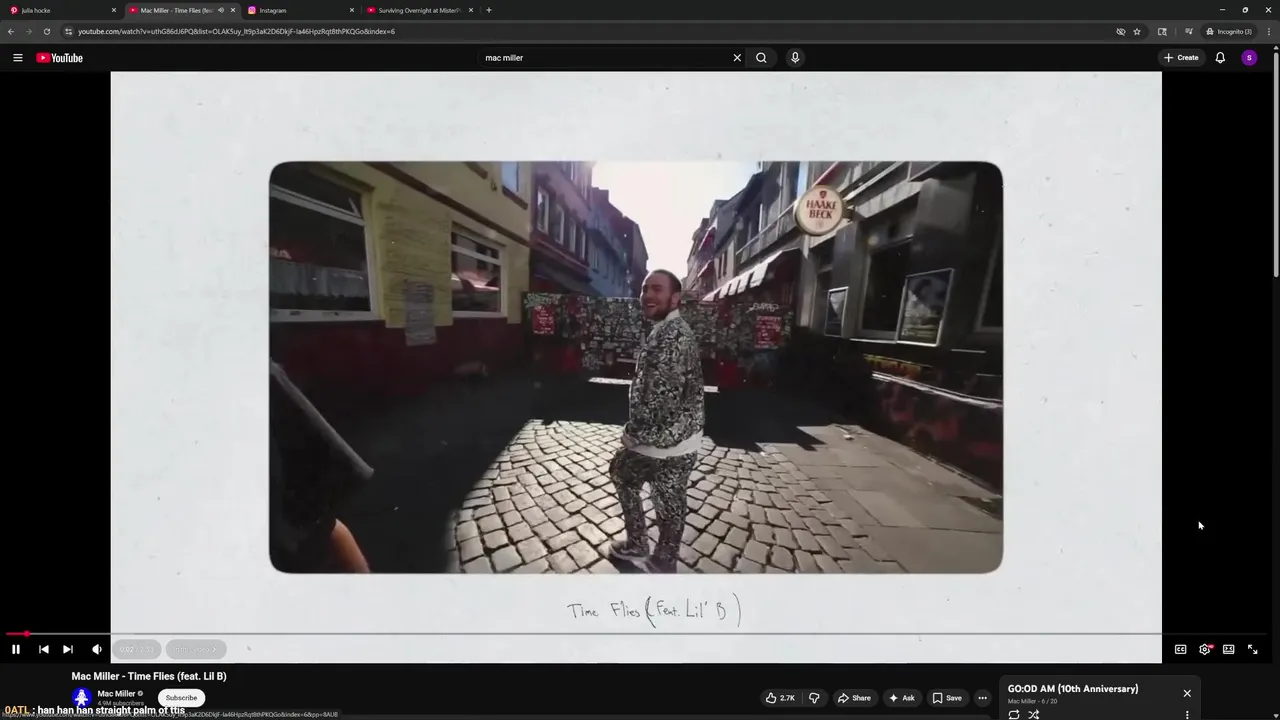Viewport: 1280px width, 720px height.
Task: View site information icon in address bar
Action: coord(68,31)
